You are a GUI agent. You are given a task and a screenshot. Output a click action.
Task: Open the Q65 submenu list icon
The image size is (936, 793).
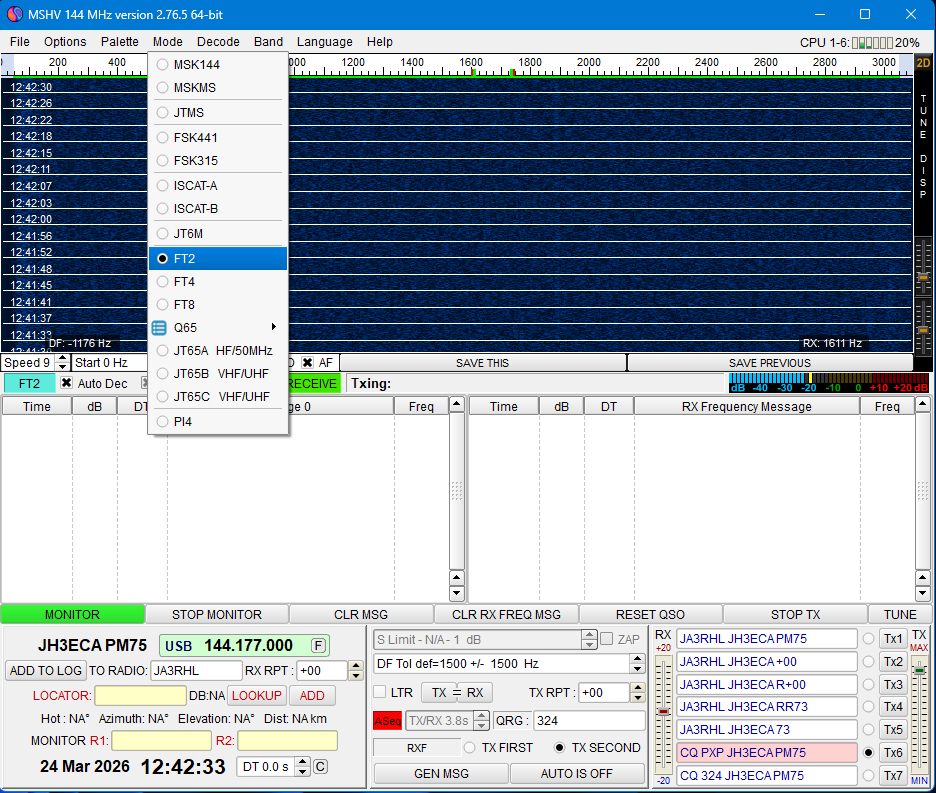tap(159, 327)
